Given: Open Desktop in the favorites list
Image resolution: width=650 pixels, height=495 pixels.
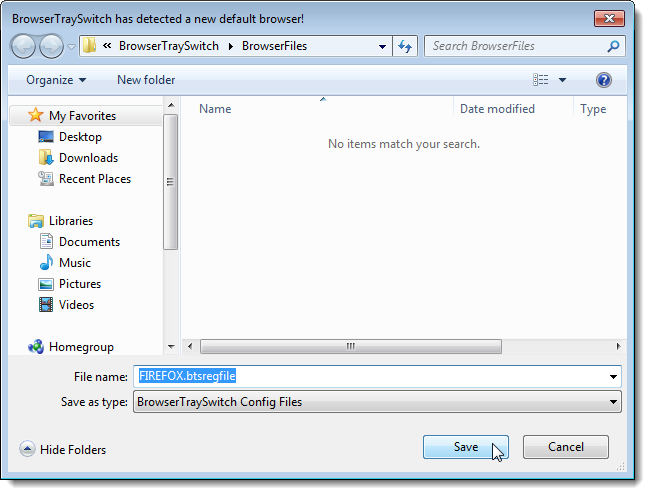Looking at the screenshot, I should [x=80, y=137].
